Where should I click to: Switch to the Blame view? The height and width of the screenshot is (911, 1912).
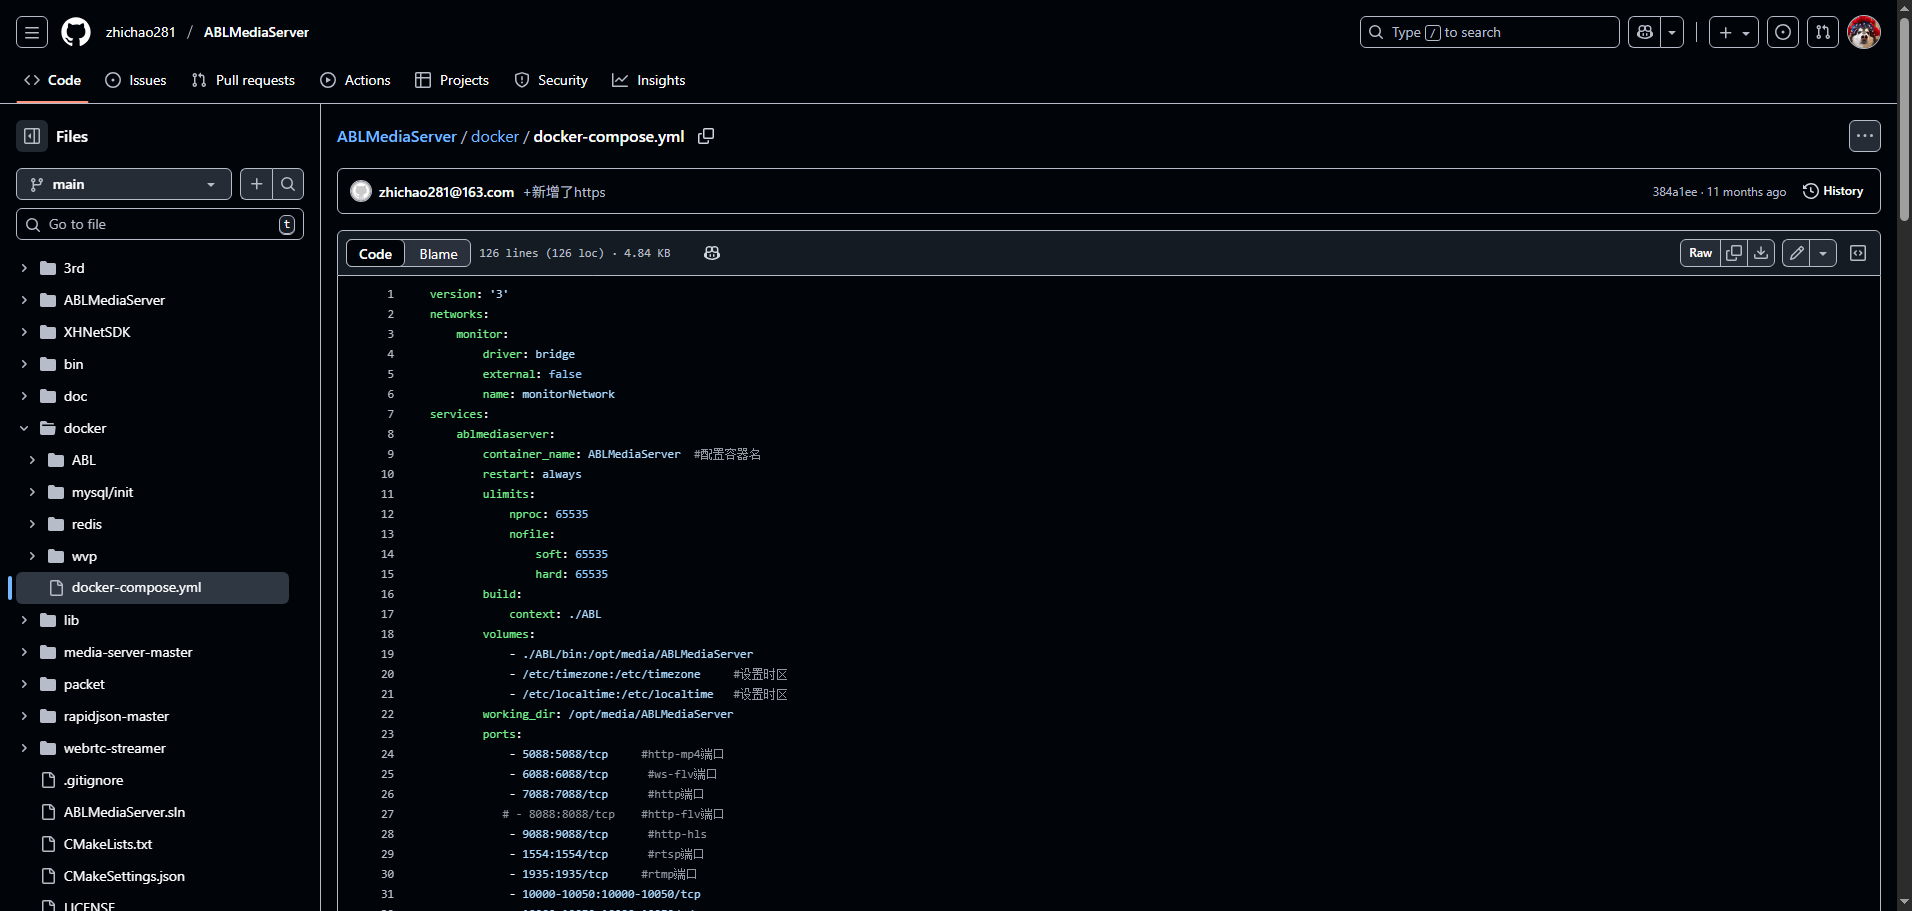coord(438,254)
